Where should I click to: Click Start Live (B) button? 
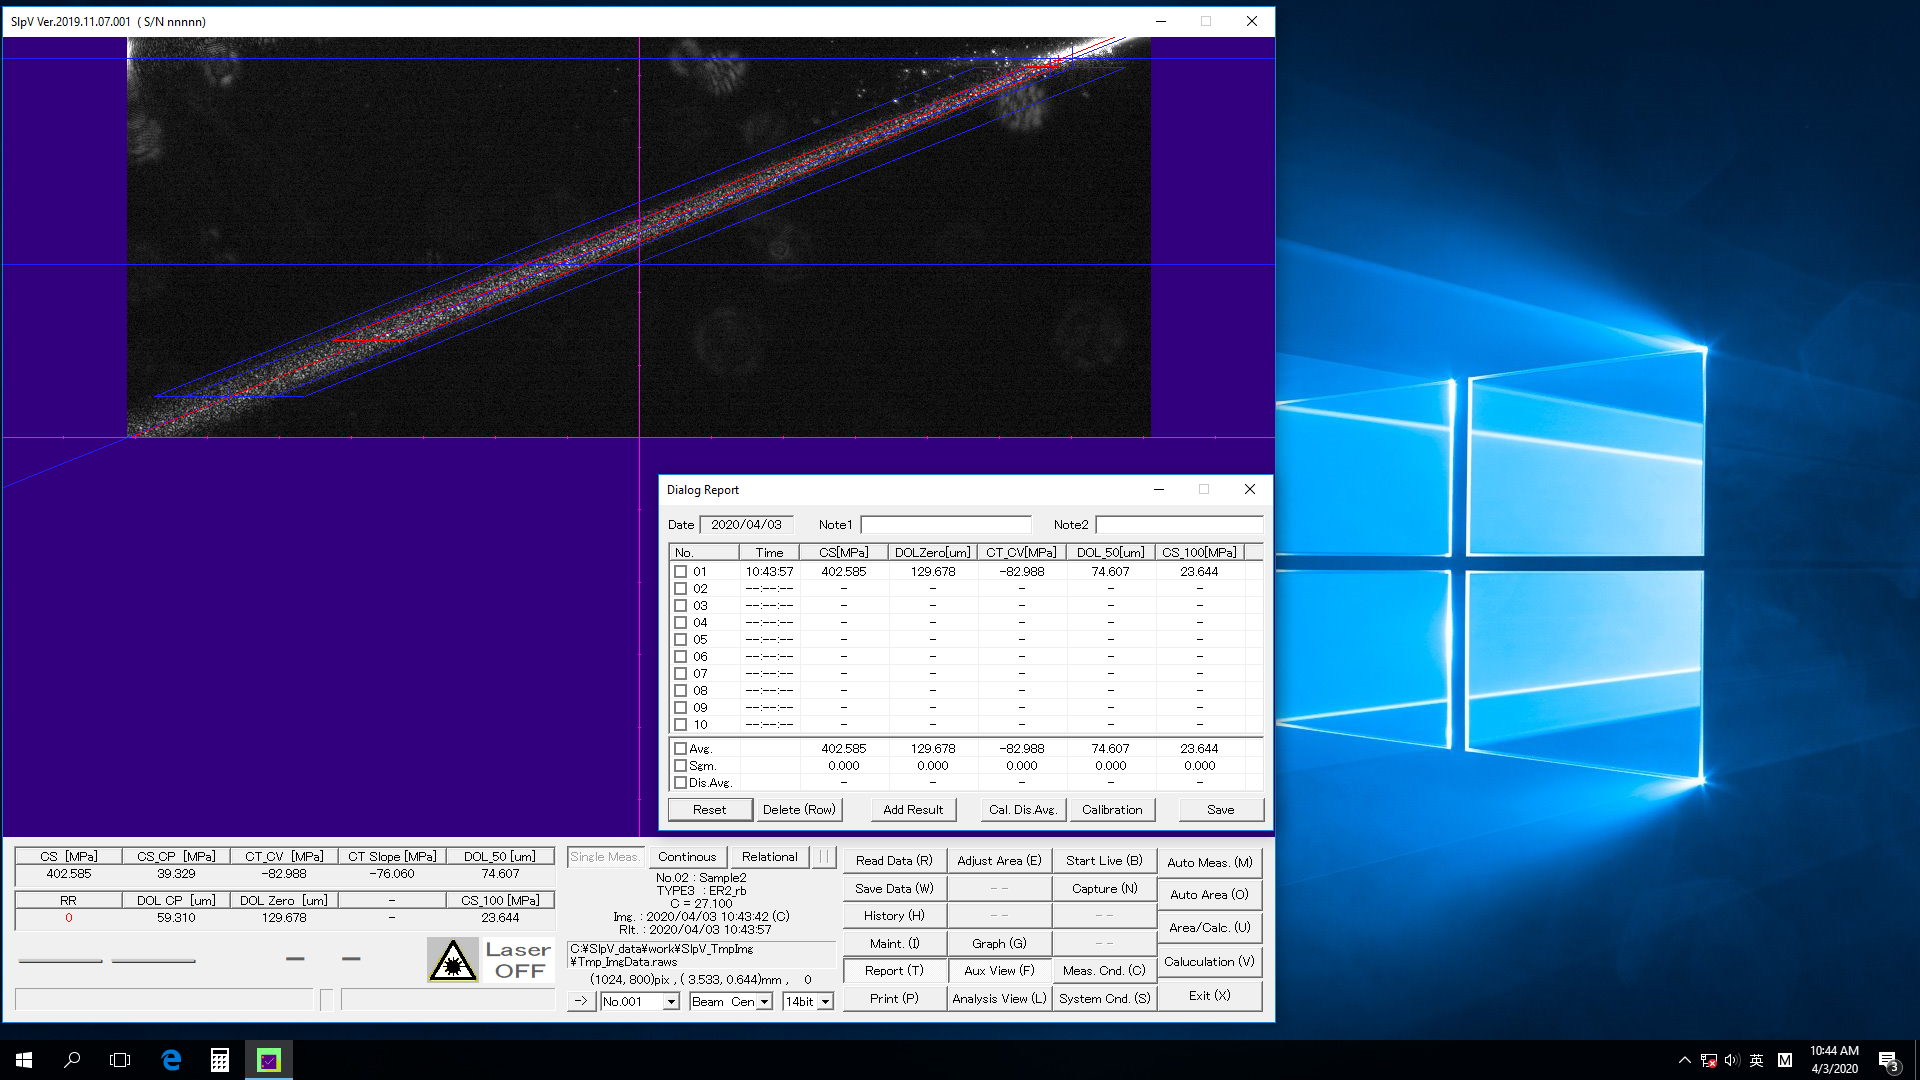pos(1104,861)
